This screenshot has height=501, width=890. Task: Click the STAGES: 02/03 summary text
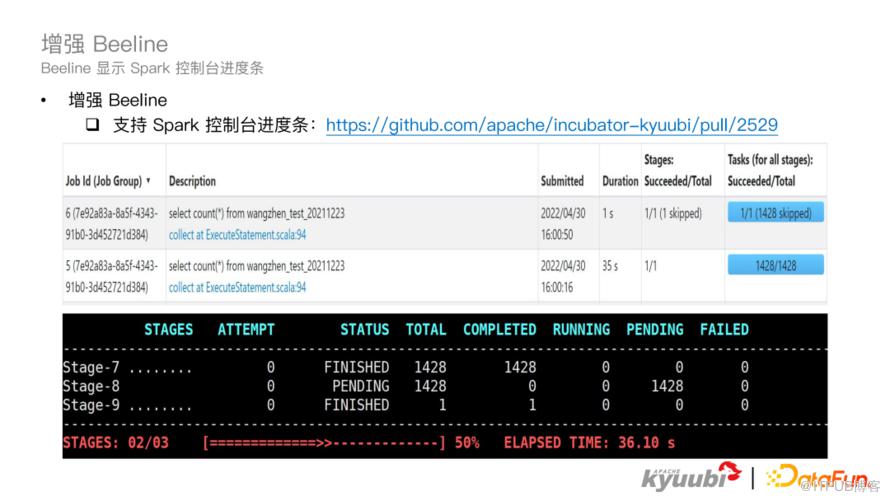116,443
